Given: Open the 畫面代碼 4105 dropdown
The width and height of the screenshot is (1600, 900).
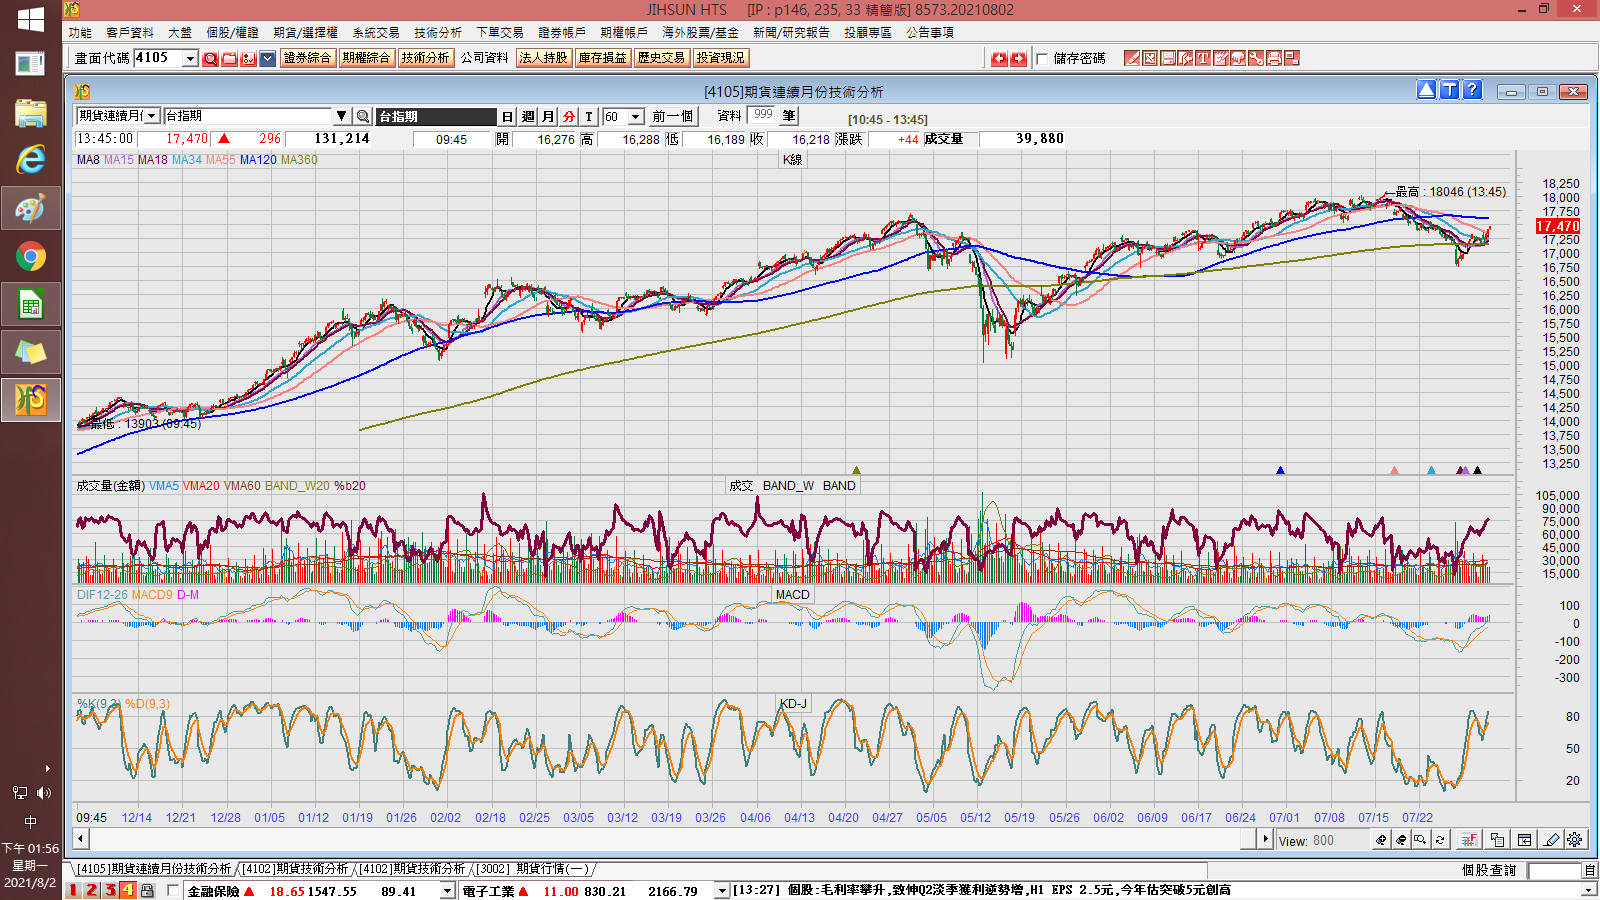Looking at the screenshot, I should pyautogui.click(x=190, y=59).
